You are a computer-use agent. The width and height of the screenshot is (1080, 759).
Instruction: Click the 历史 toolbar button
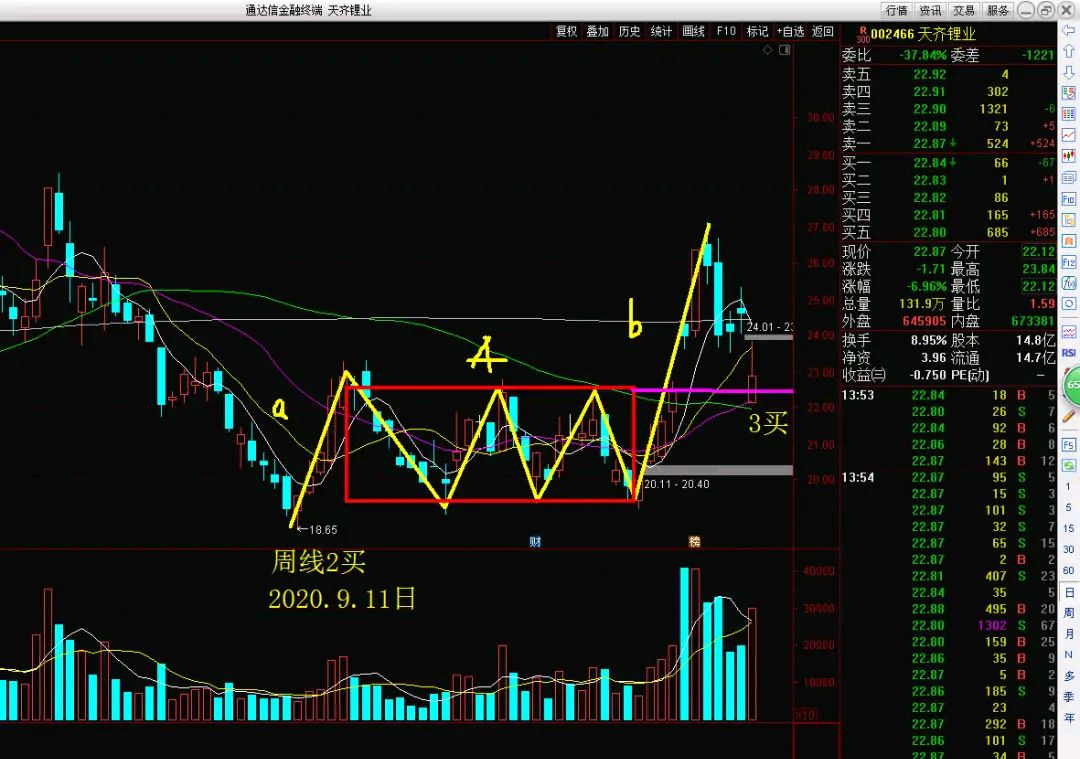tap(629, 32)
